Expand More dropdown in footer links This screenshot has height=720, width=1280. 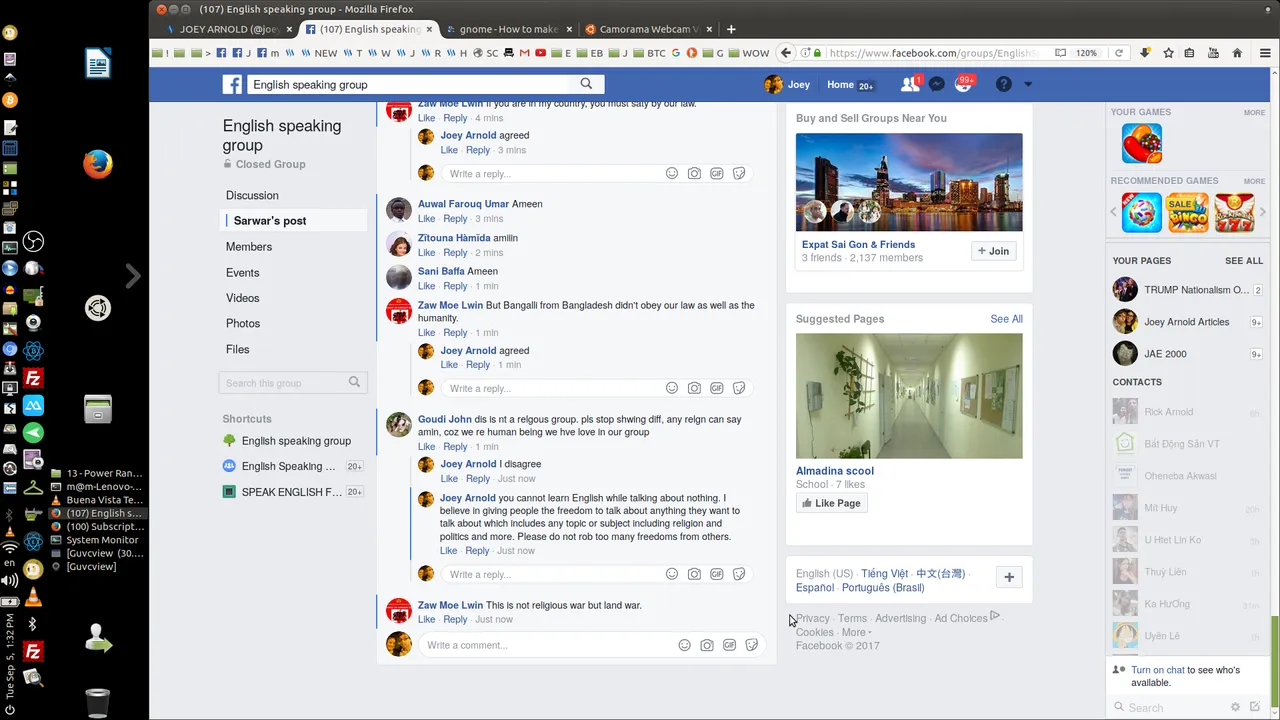coord(856,632)
